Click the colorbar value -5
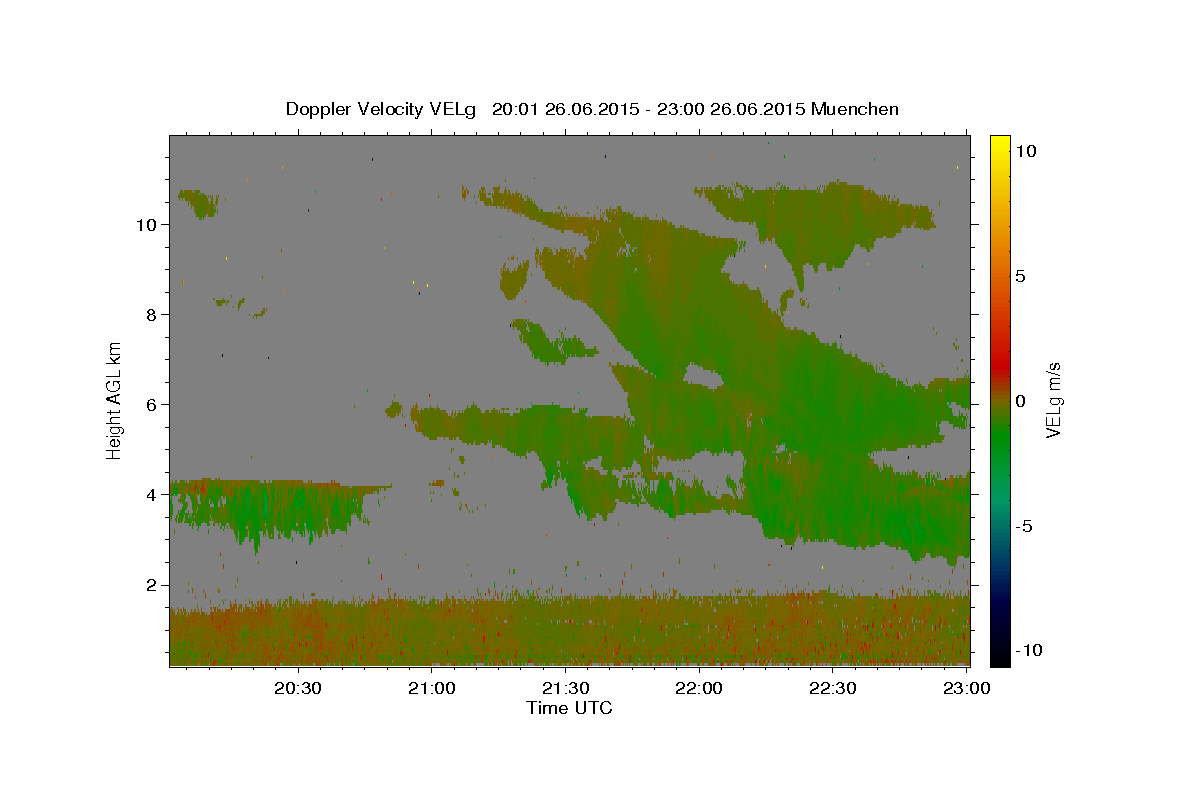 [x=1024, y=526]
